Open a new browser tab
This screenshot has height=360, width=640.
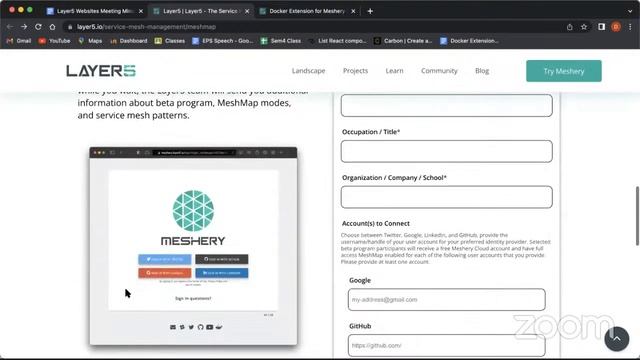tap(370, 11)
